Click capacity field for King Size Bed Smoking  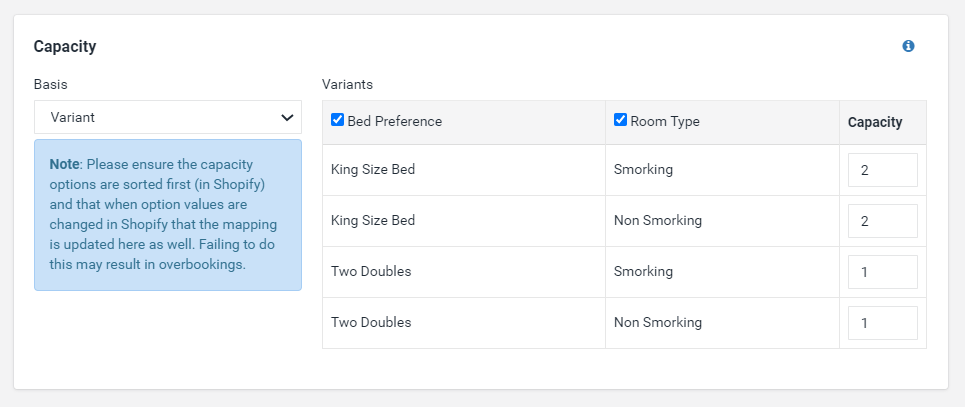pos(883,170)
